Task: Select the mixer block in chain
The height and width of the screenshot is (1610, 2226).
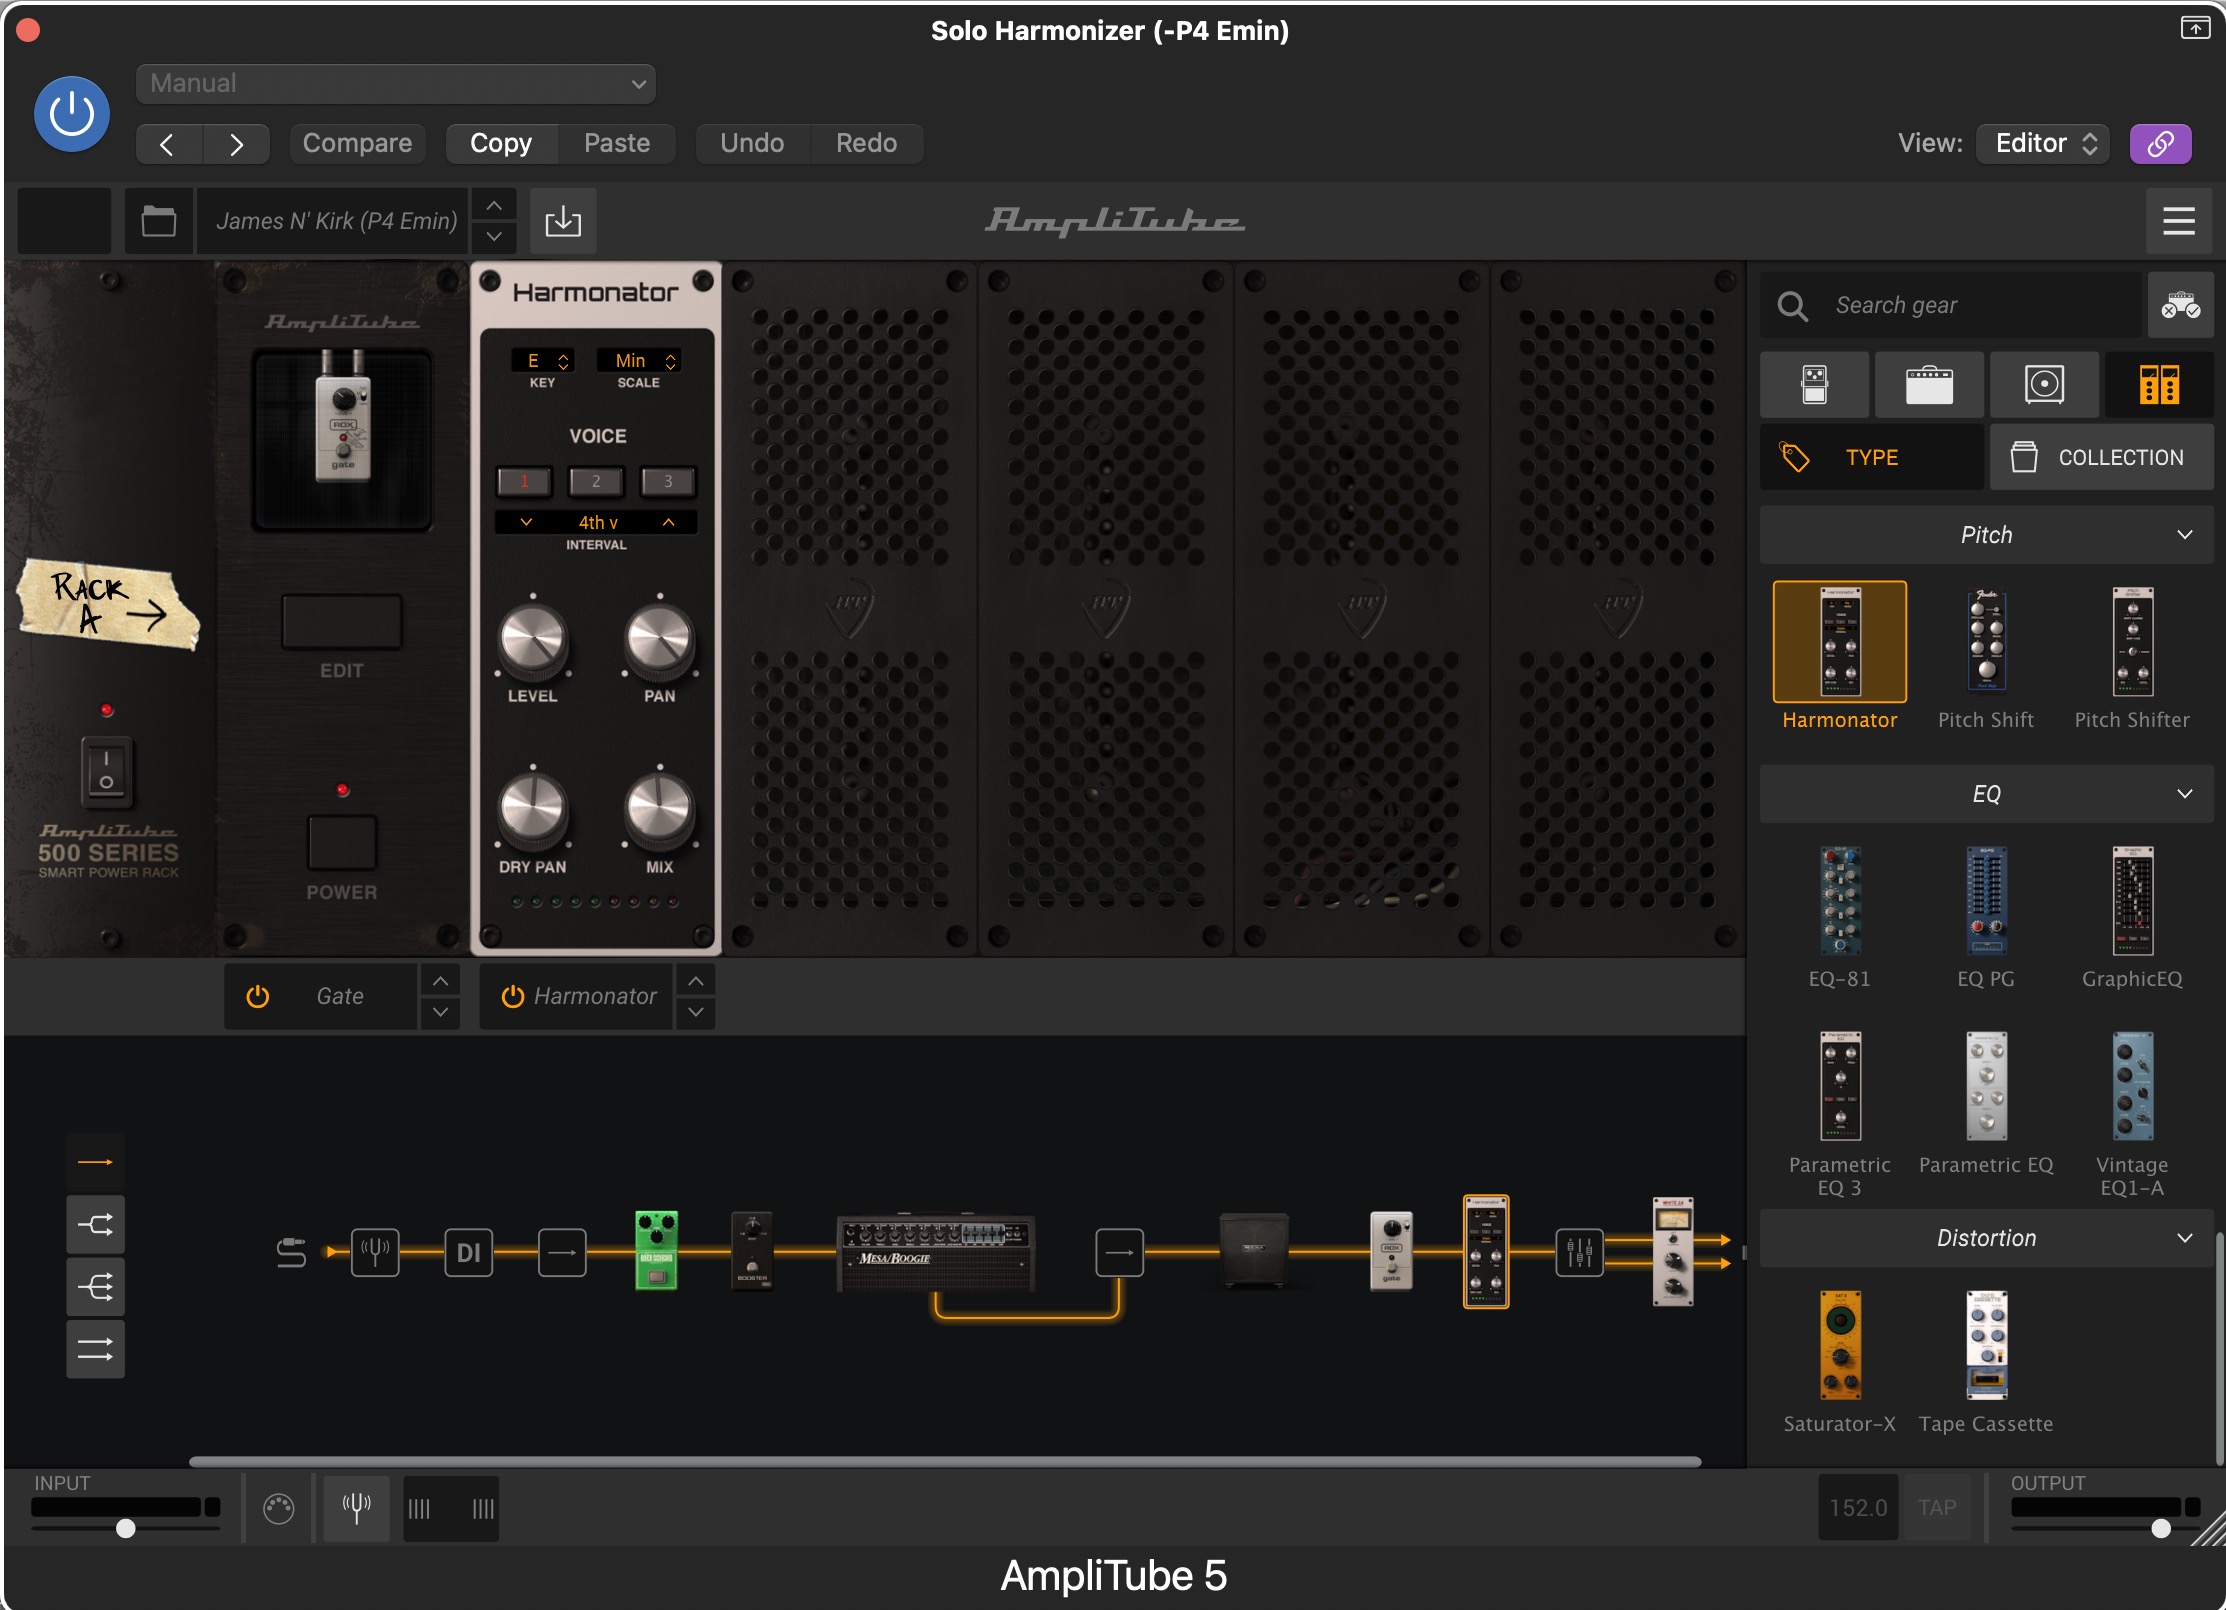Action: coord(1579,1252)
